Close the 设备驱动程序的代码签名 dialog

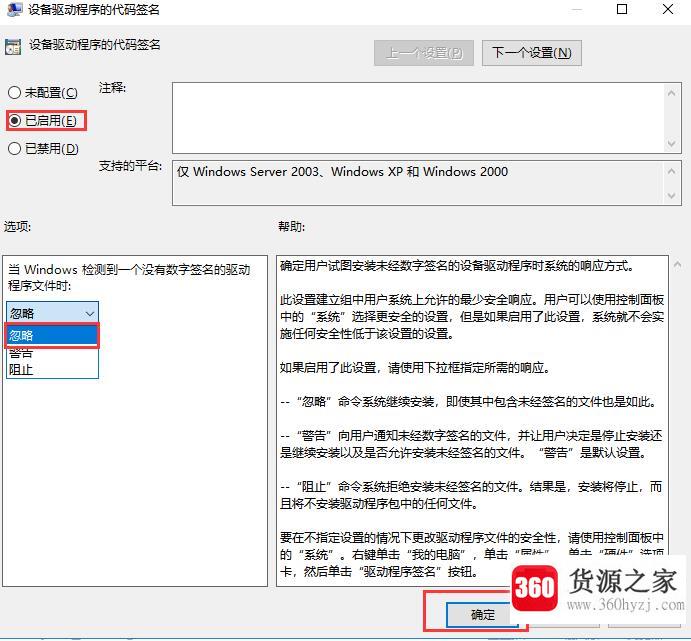point(668,9)
